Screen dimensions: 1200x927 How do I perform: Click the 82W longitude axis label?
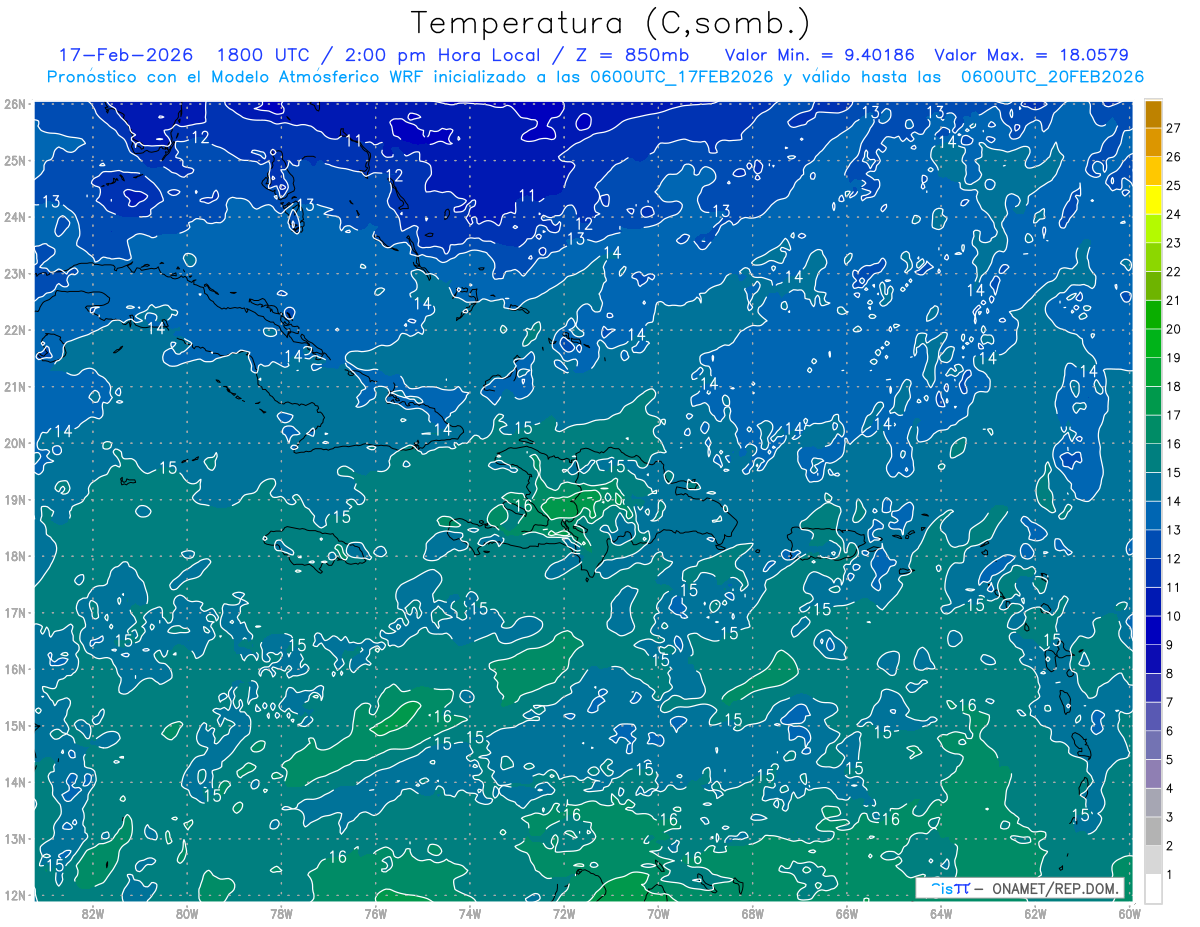pyautogui.click(x=92, y=913)
